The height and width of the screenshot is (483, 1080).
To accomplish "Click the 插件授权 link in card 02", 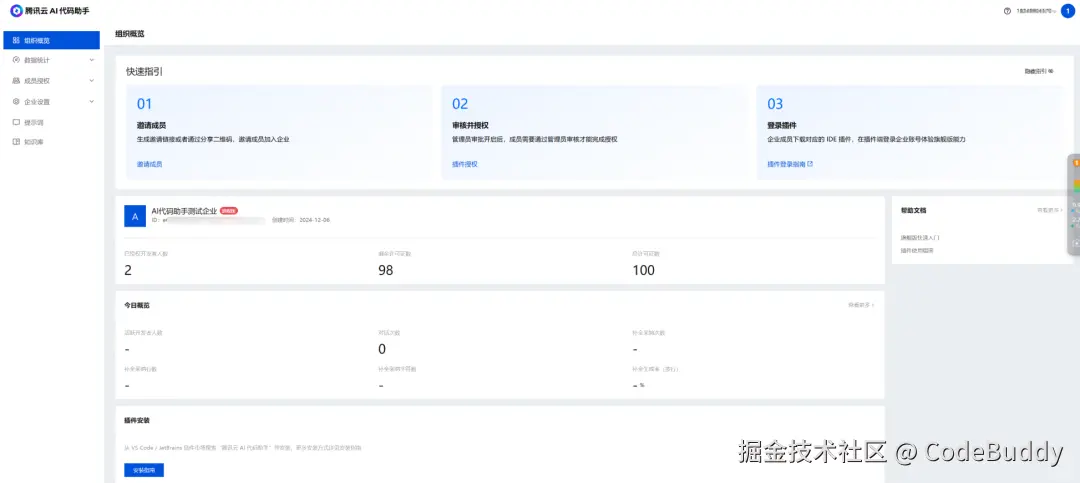I will coord(465,164).
